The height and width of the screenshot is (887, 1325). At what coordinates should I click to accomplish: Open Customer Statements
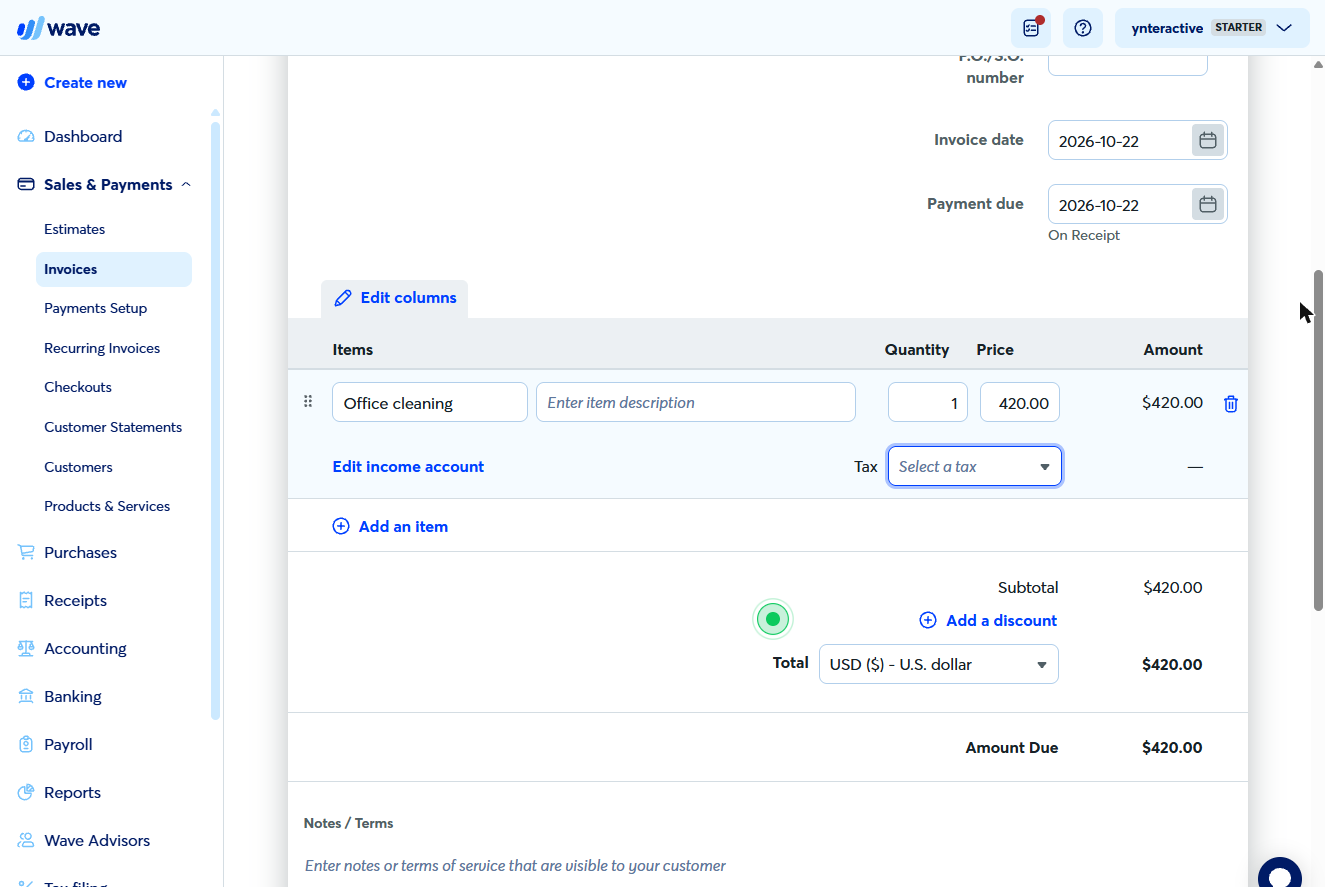[x=113, y=427]
